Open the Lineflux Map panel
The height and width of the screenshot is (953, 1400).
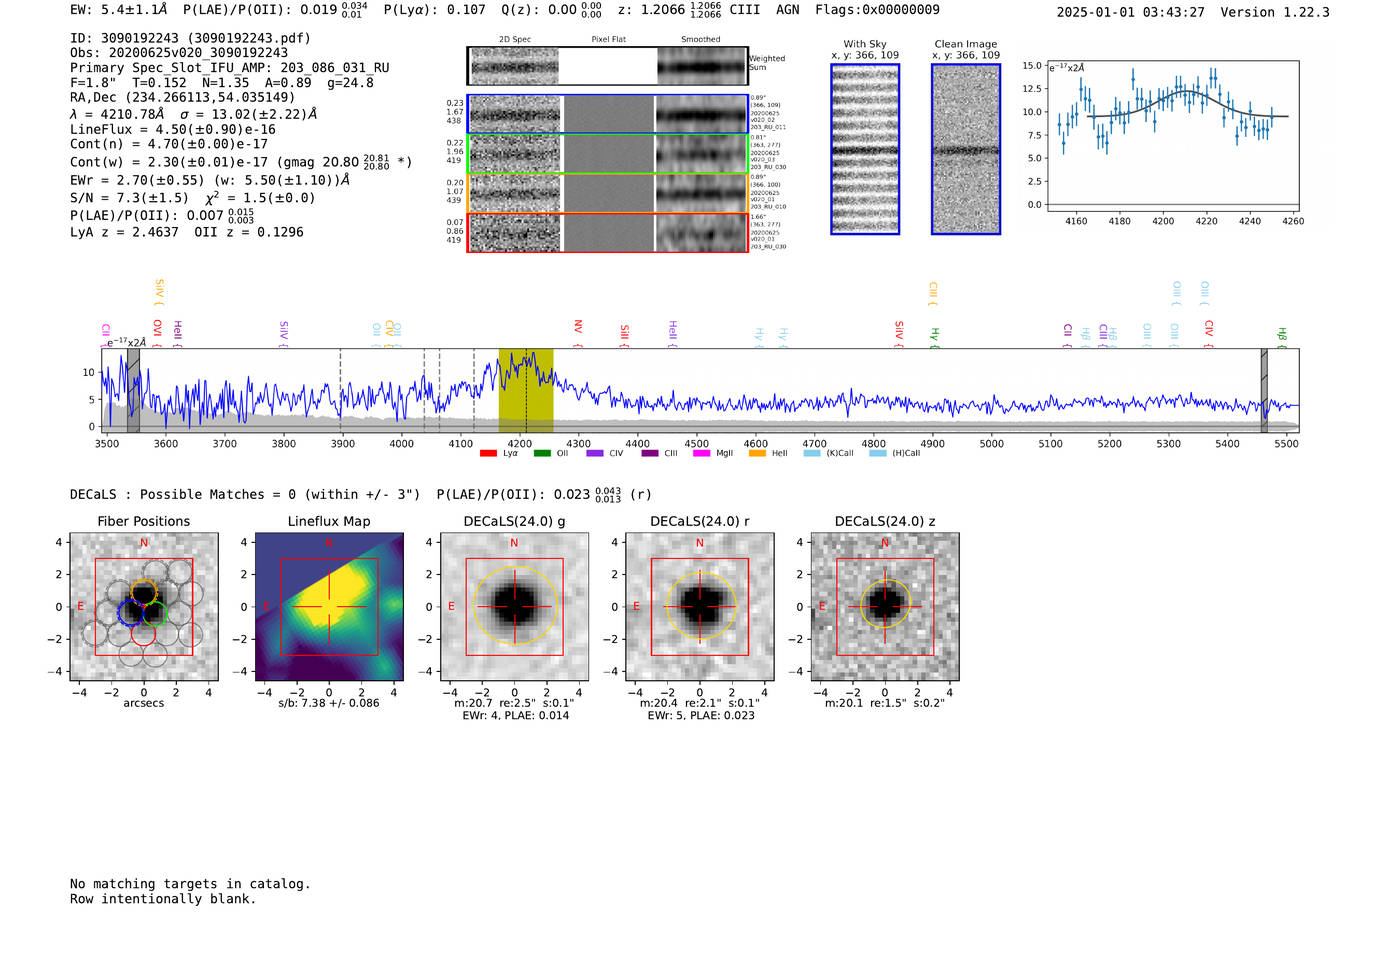click(x=329, y=606)
